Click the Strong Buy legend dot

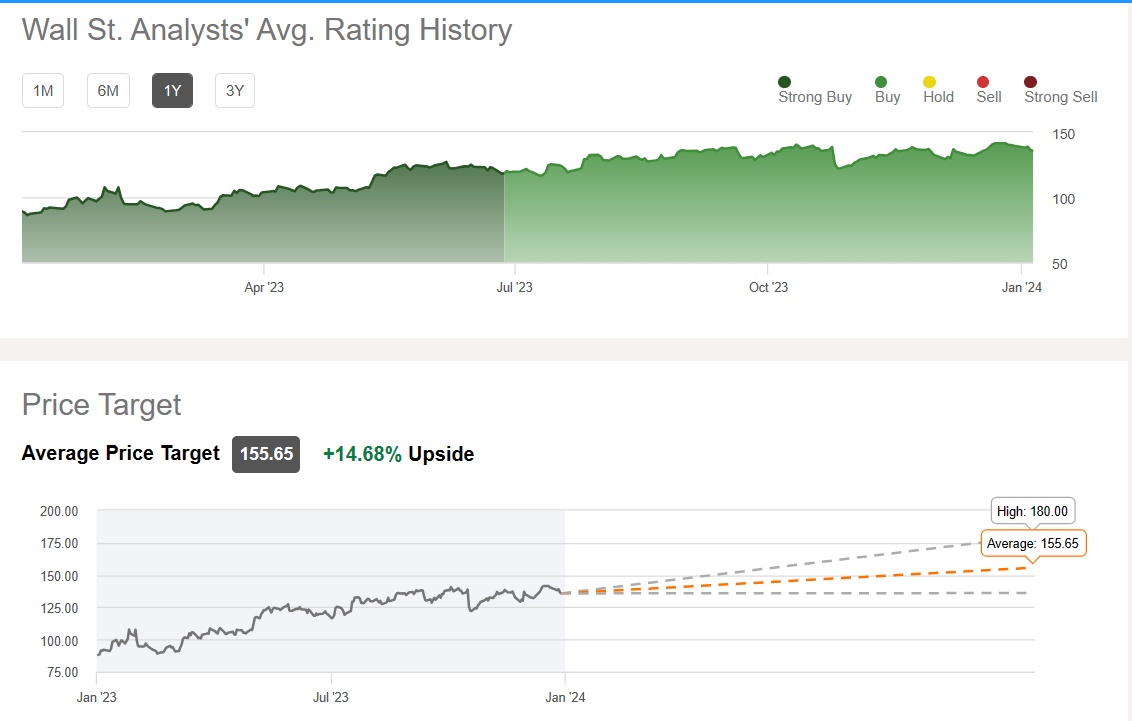click(785, 82)
